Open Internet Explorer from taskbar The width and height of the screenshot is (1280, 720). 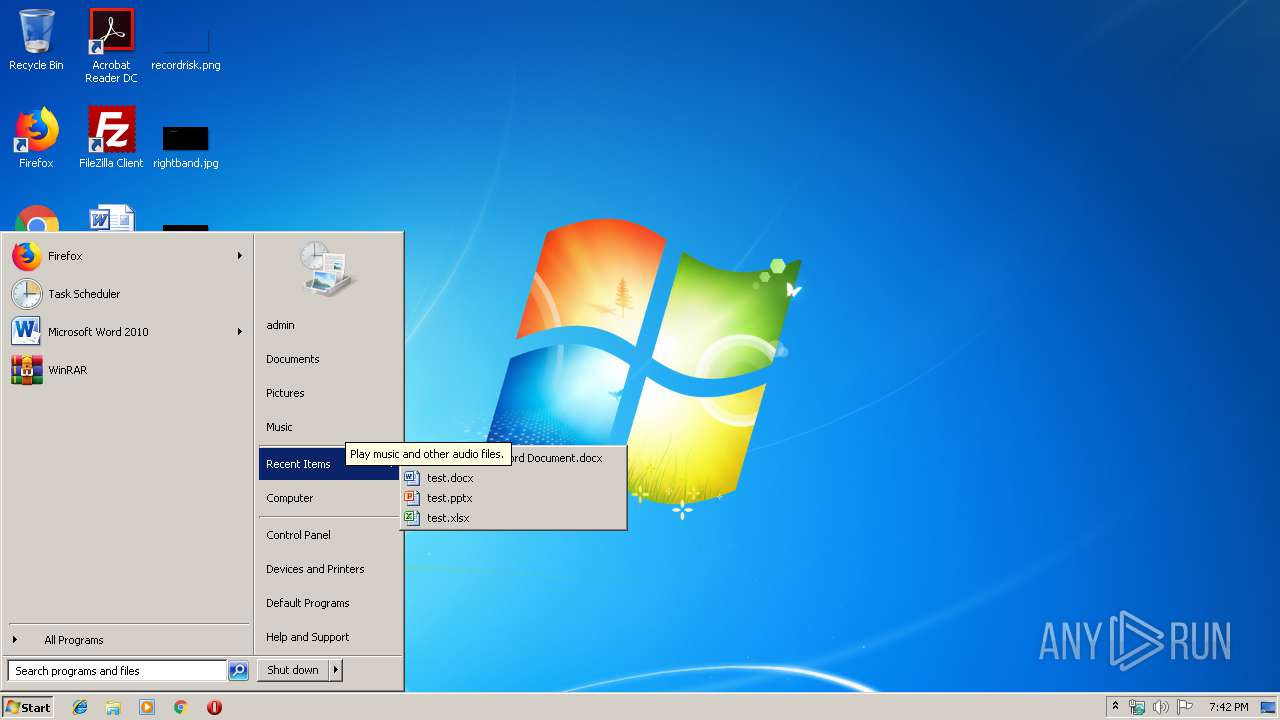pos(80,707)
